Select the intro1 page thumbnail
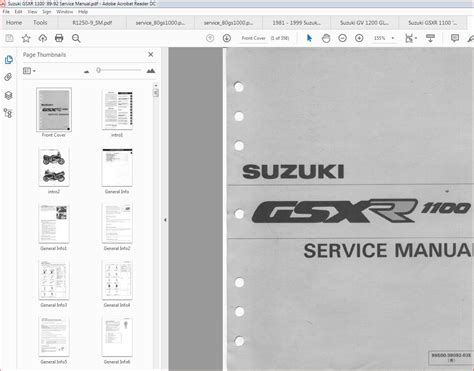This screenshot has width=474, height=371. (x=117, y=110)
